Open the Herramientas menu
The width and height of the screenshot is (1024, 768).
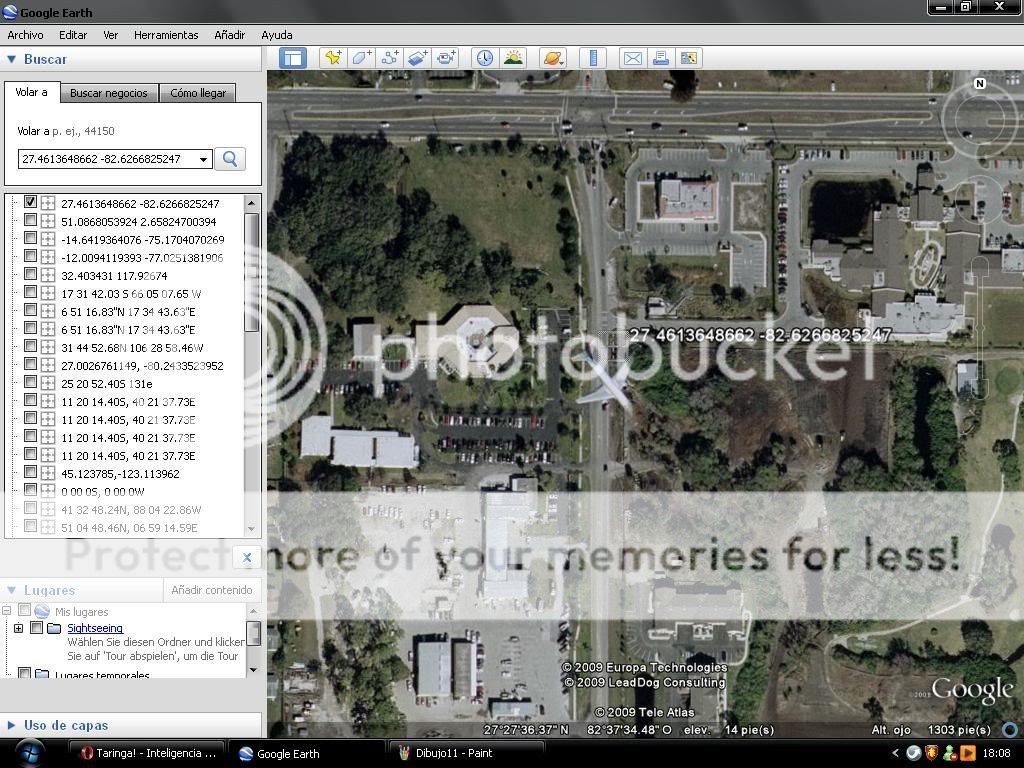(166, 35)
